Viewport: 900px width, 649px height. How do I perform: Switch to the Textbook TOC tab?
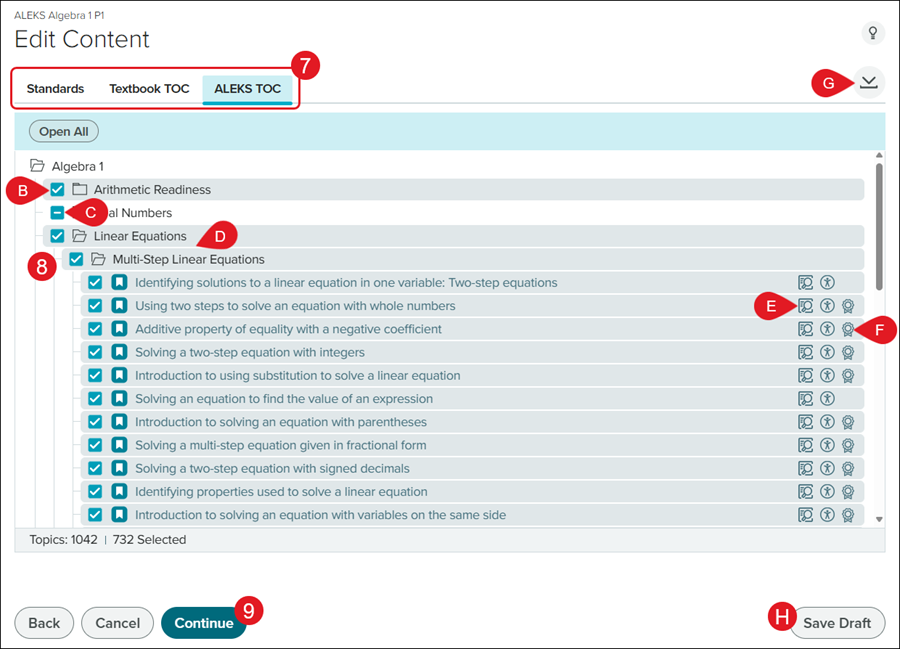click(149, 89)
